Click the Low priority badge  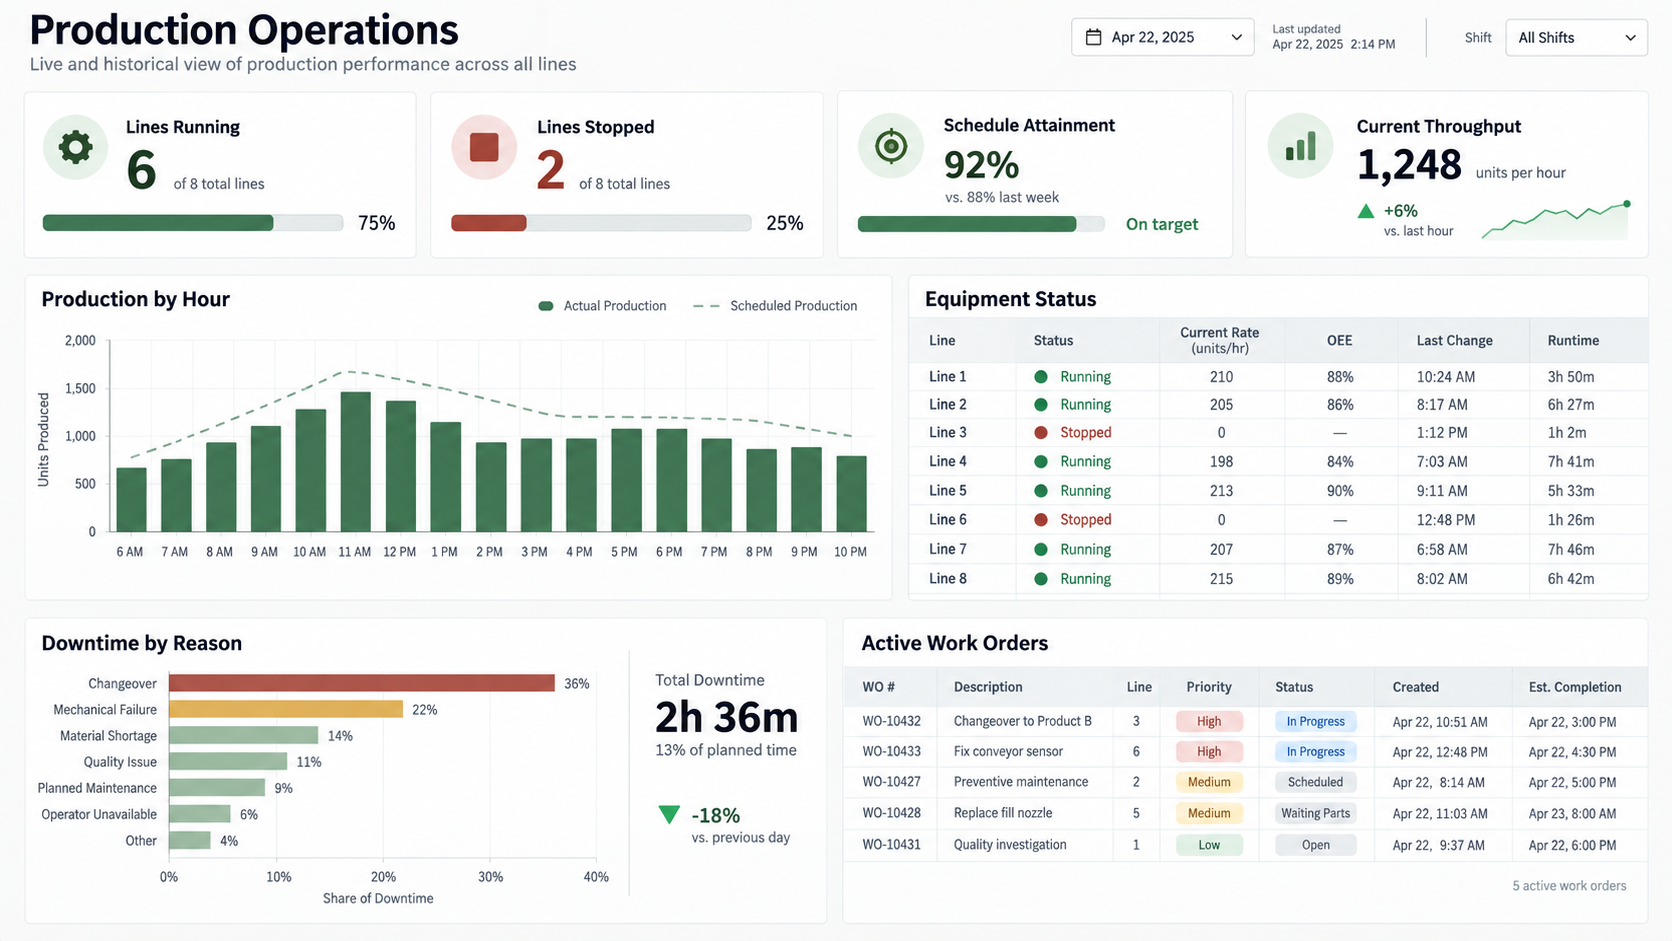(x=1209, y=845)
